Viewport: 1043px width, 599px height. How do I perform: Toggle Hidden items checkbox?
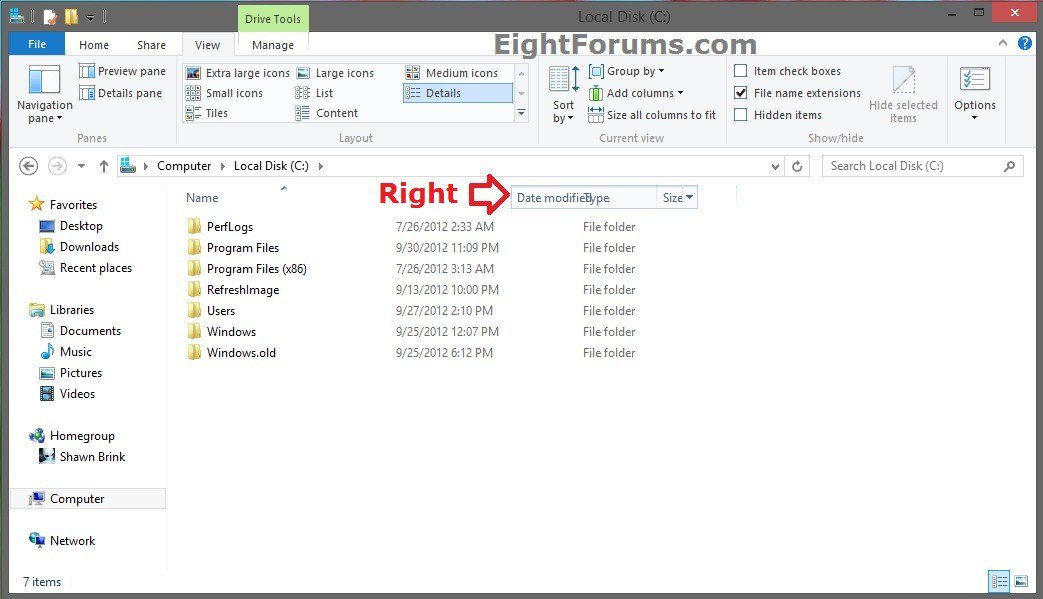click(x=741, y=115)
